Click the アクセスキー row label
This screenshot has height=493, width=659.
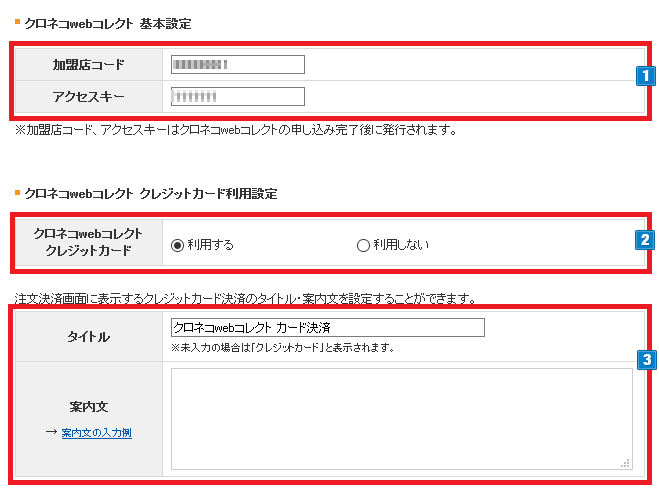(89, 97)
